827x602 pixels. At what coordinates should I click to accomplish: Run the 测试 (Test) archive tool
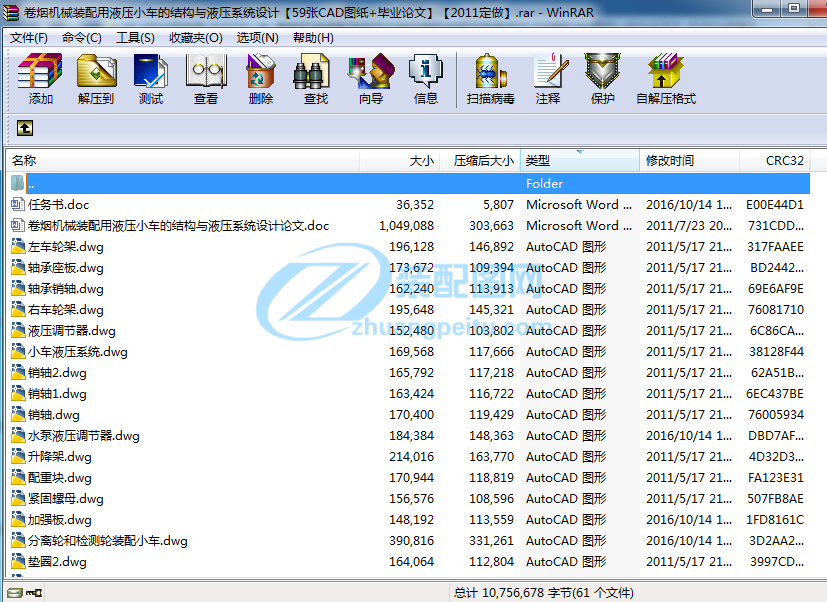point(151,78)
